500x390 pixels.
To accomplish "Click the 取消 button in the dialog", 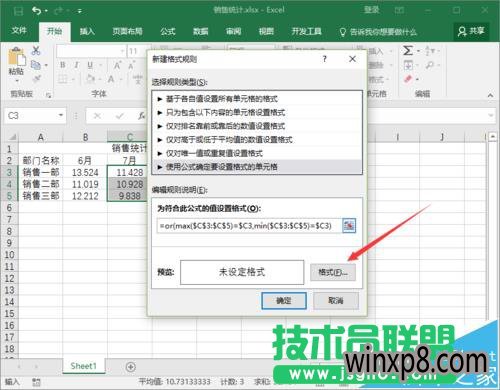I will pos(336,301).
